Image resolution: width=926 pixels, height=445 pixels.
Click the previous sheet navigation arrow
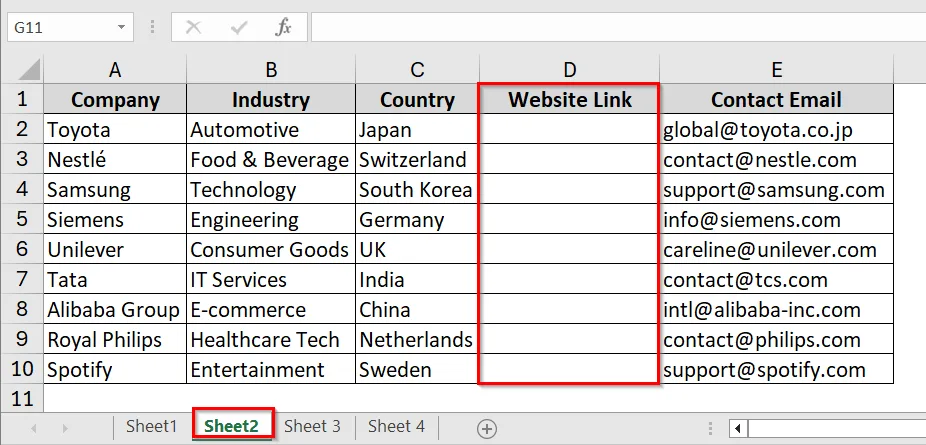tap(34, 428)
